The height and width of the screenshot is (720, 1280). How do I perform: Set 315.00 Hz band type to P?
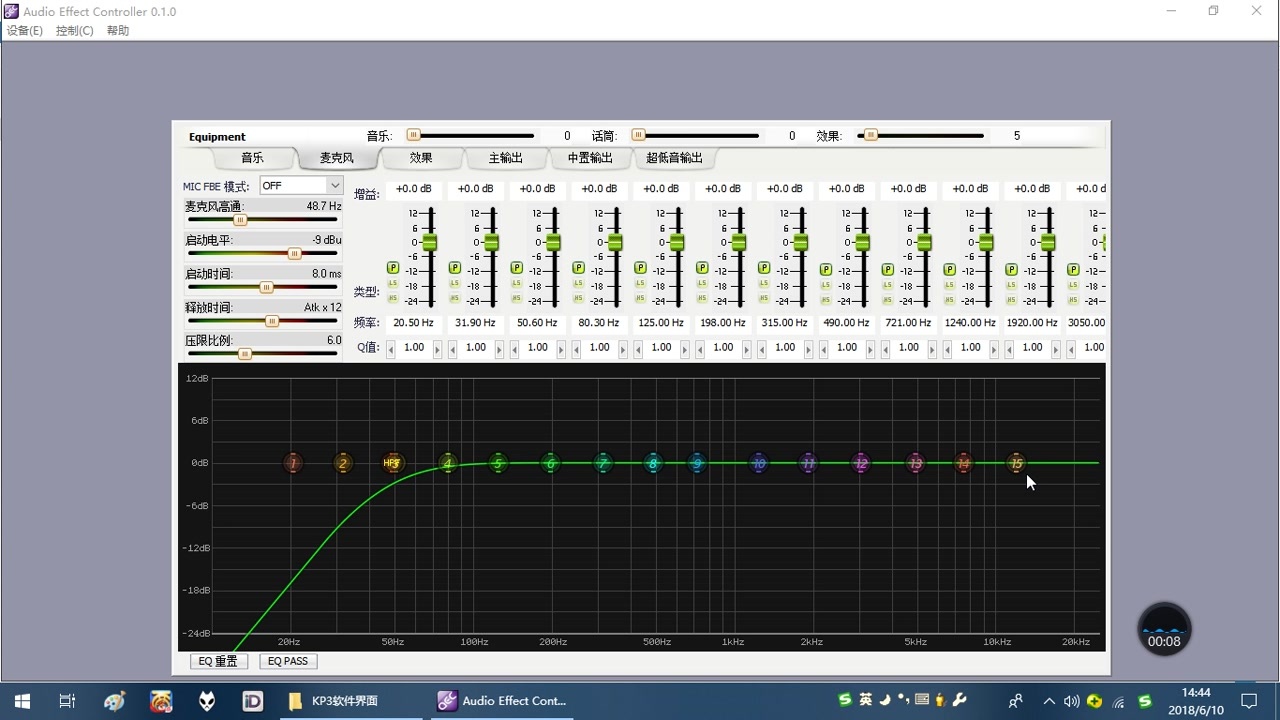coord(764,268)
